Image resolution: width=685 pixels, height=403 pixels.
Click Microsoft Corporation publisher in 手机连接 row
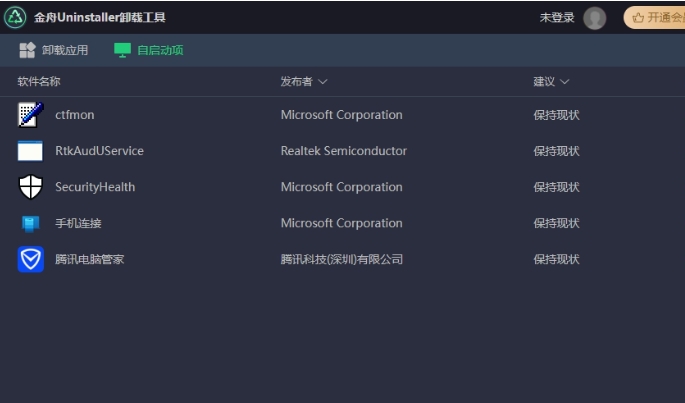click(x=342, y=223)
